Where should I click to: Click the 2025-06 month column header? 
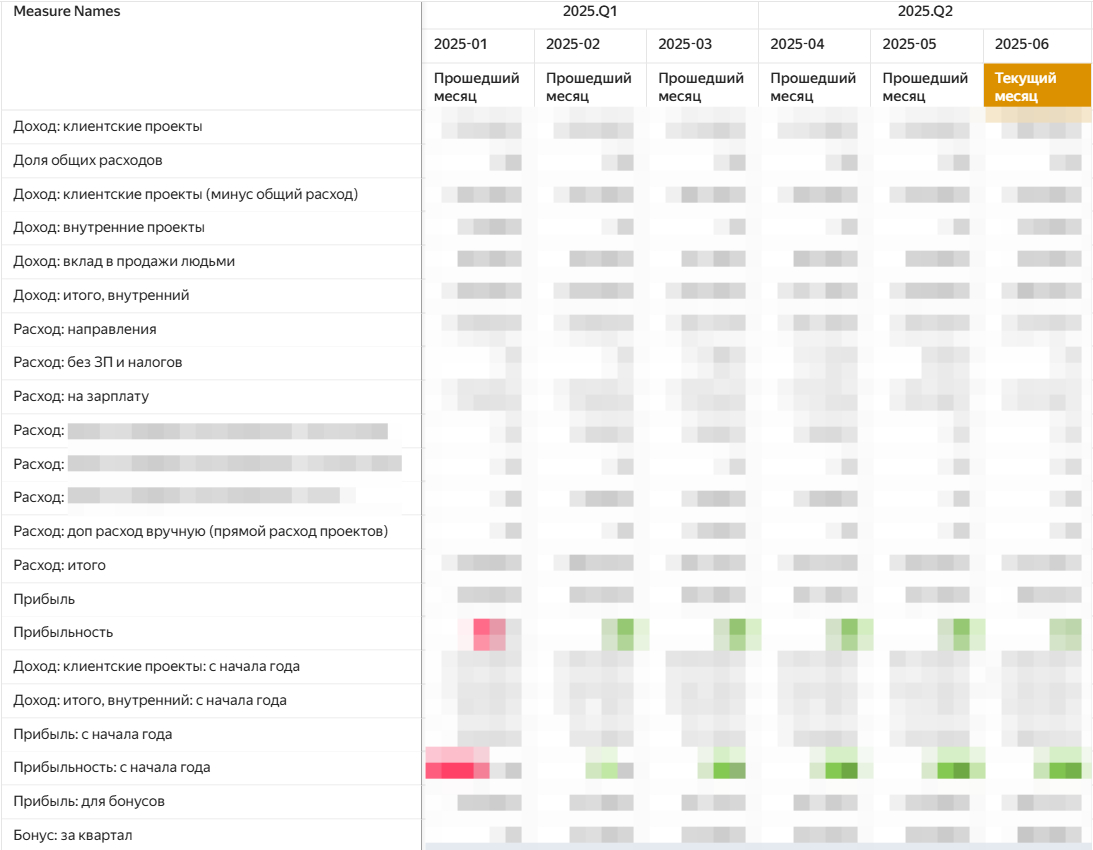[x=1022, y=44]
